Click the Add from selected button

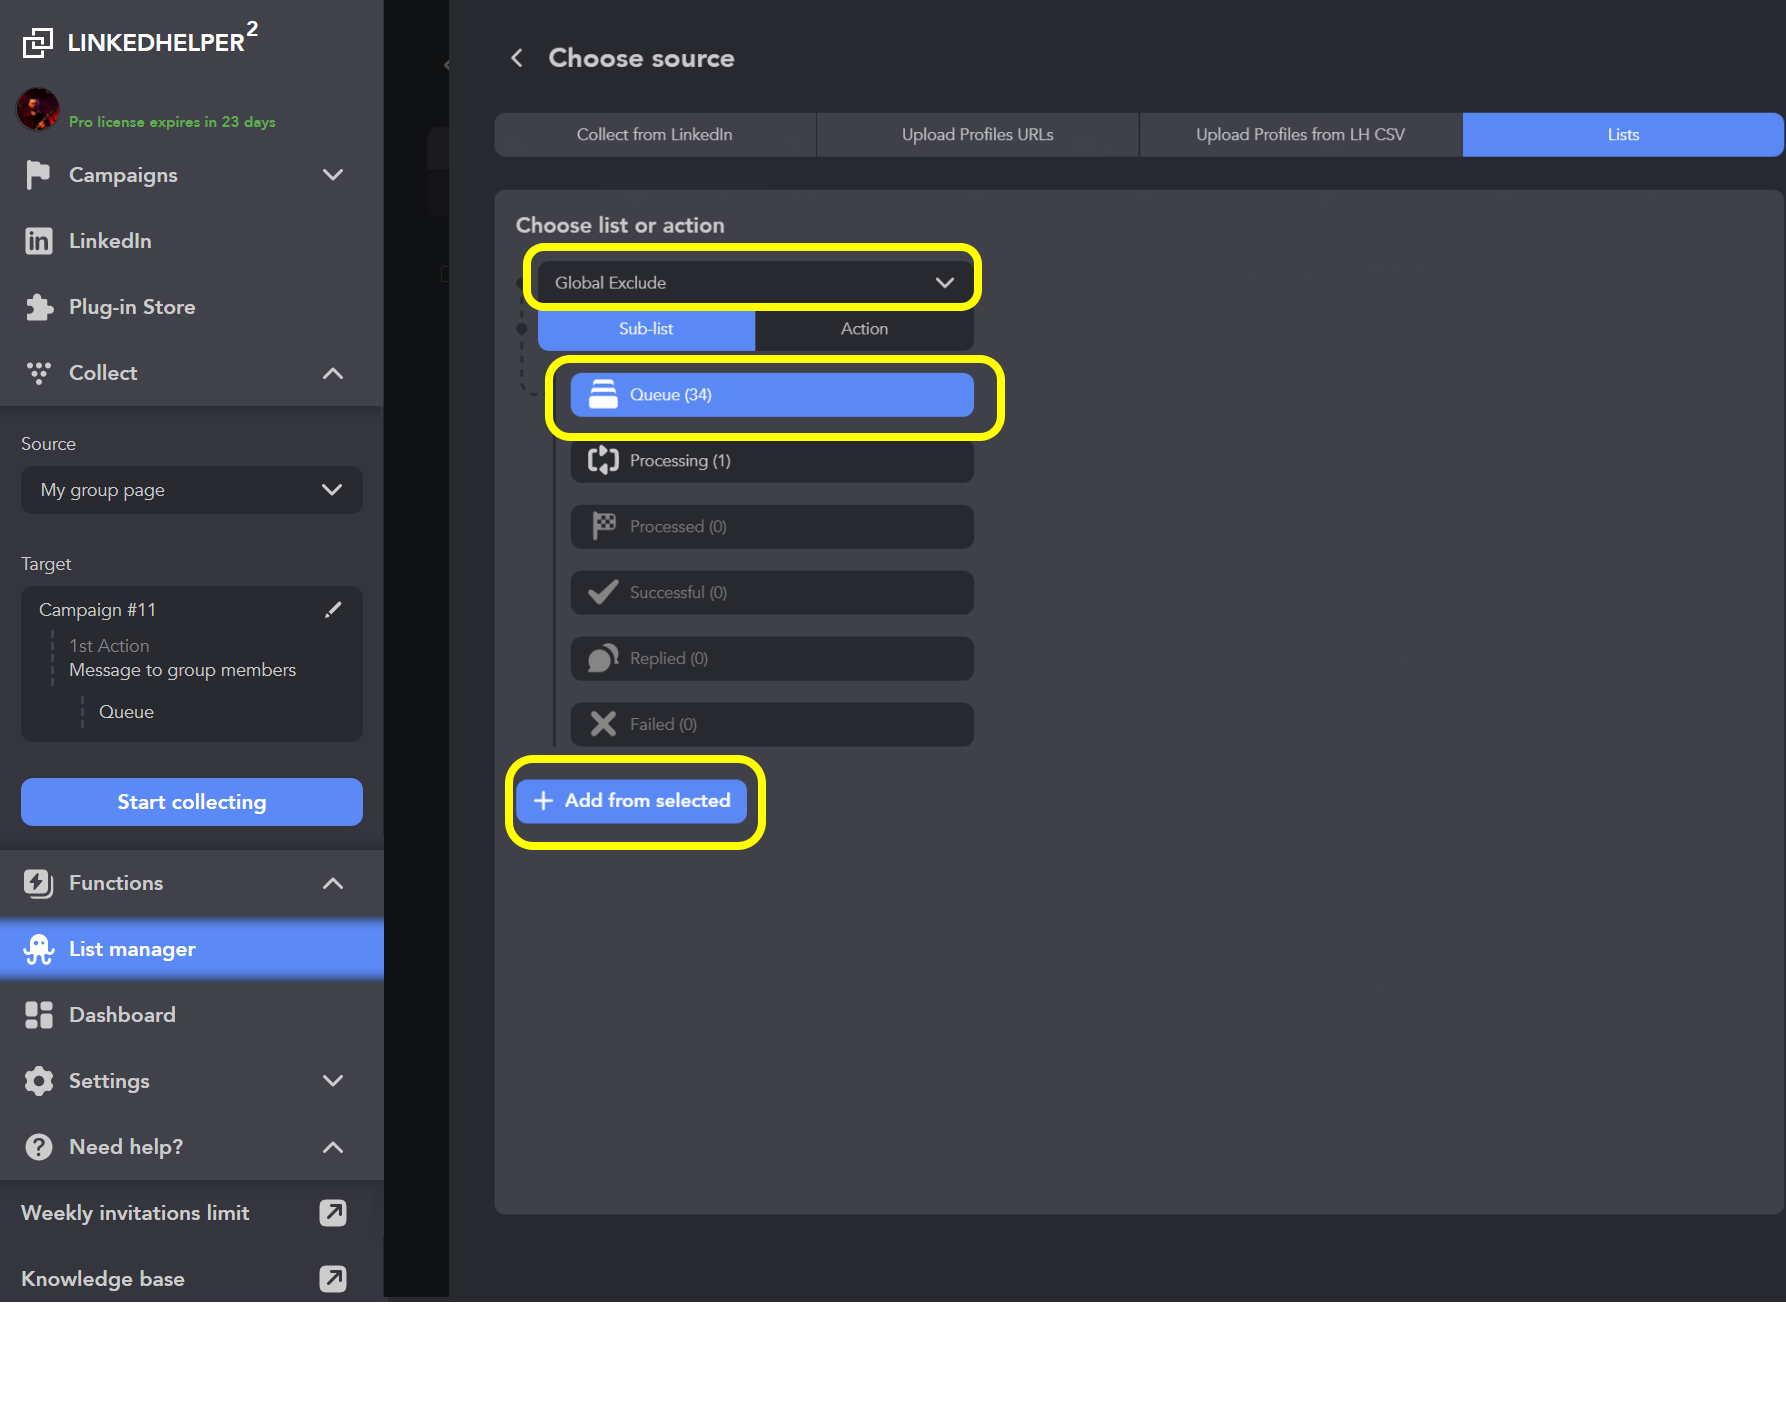pyautogui.click(x=633, y=801)
